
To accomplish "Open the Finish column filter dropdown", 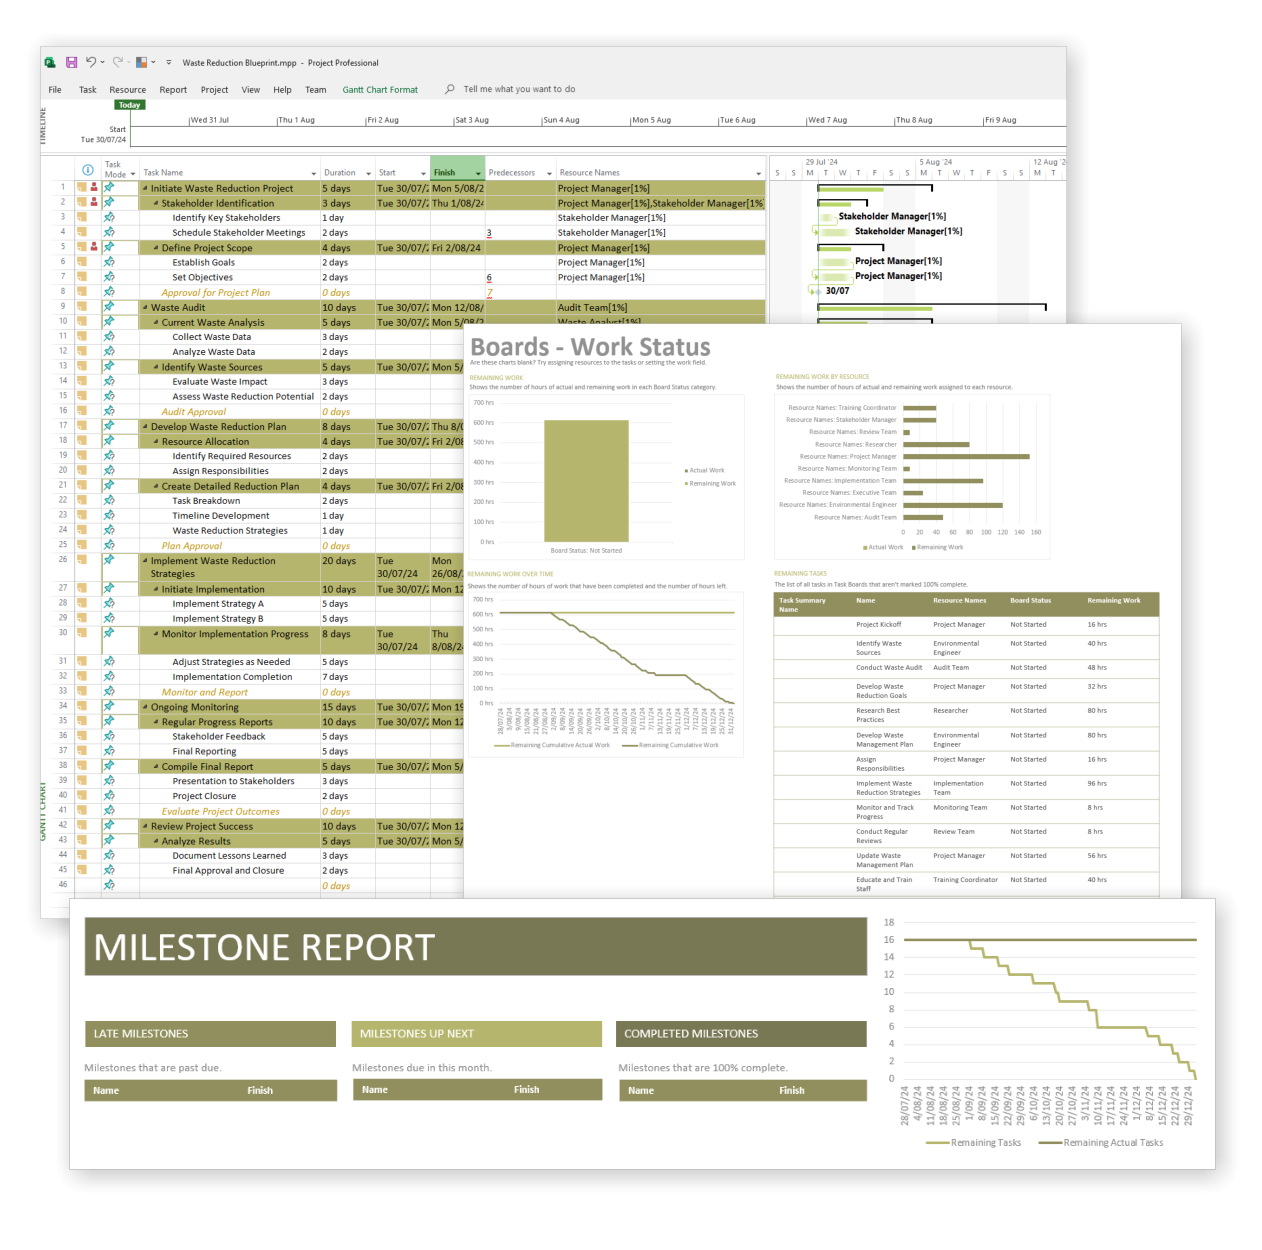I will coord(478,174).
